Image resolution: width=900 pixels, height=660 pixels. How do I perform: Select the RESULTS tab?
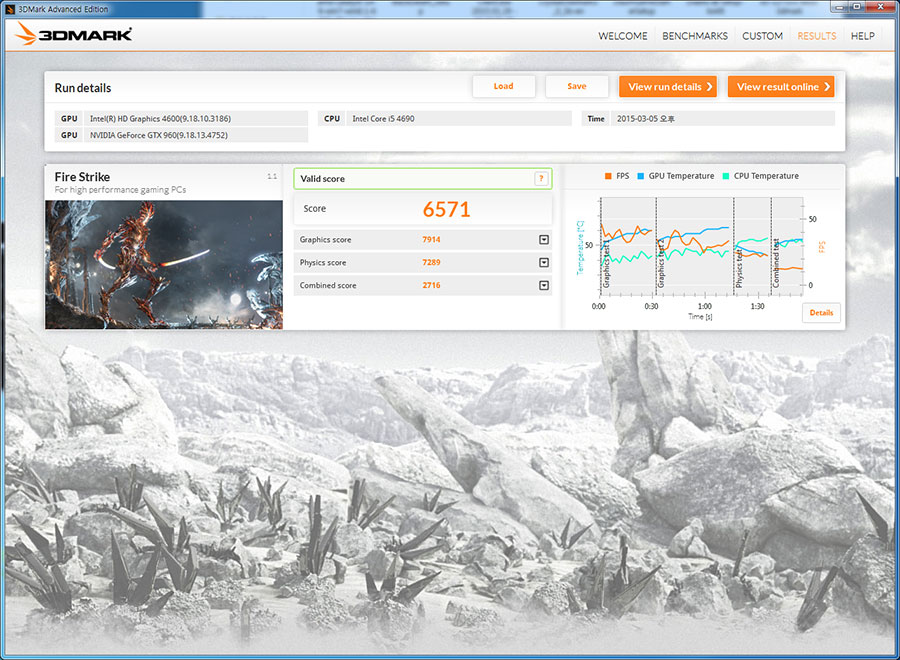tap(817, 36)
